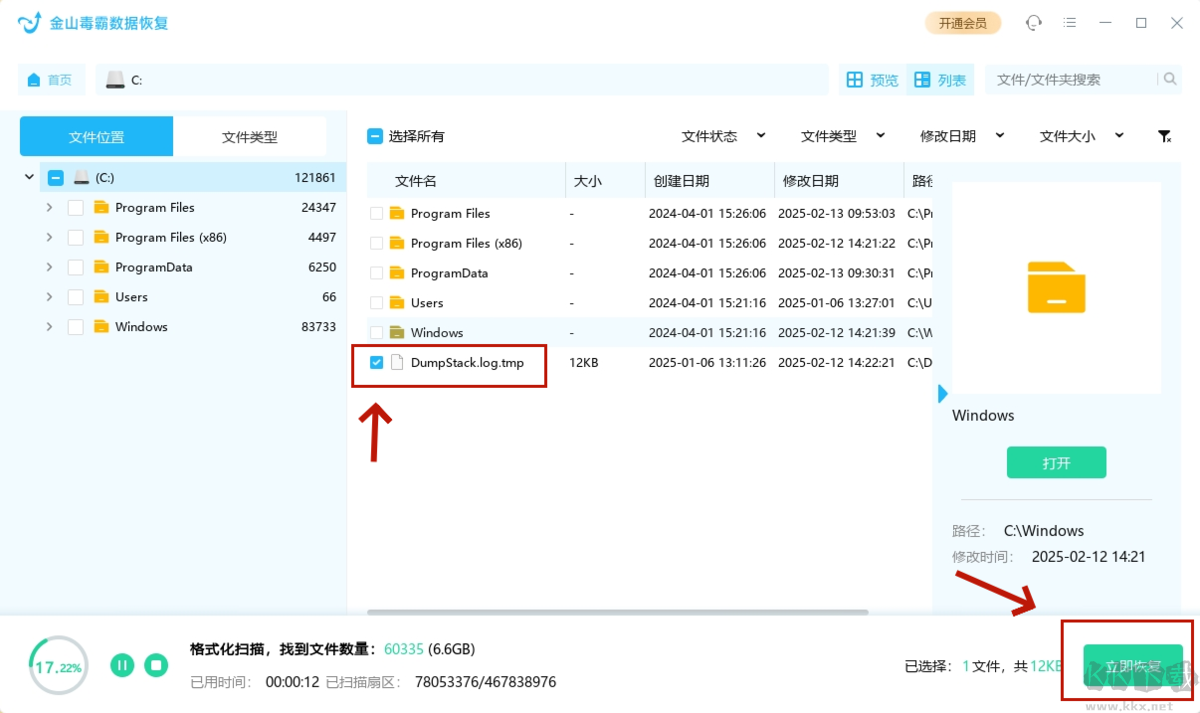The image size is (1200, 713).
Task: Switch to 预览 preview view mode
Action: click(x=872, y=80)
